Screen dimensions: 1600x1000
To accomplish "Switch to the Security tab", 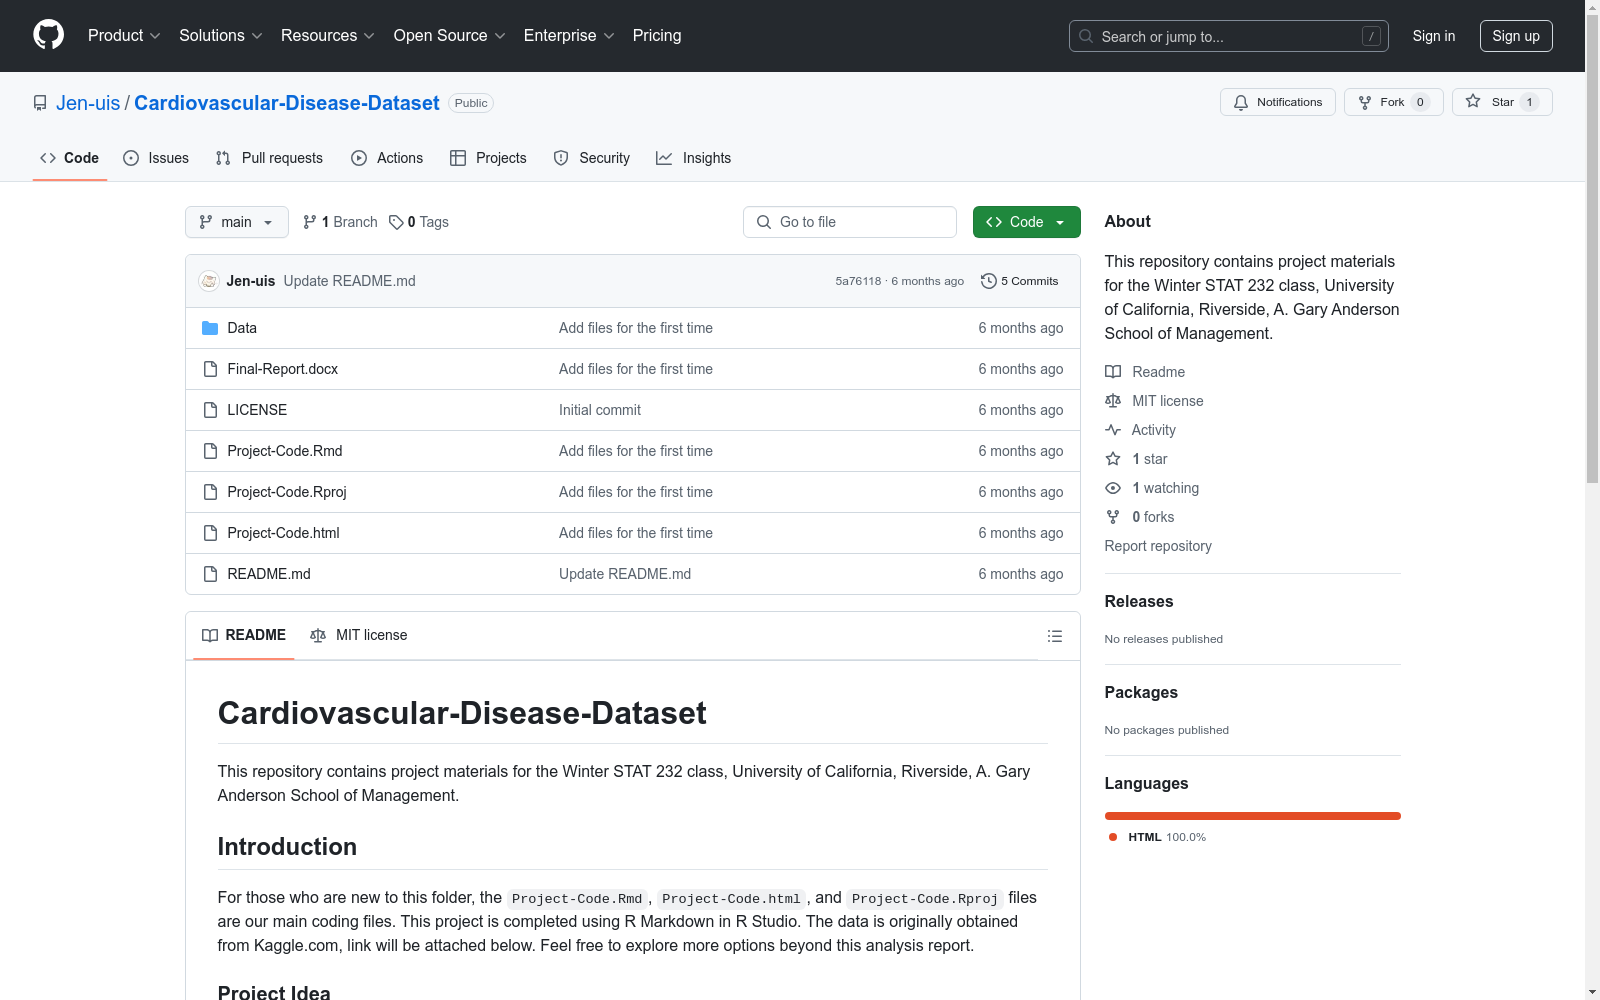I will [604, 158].
